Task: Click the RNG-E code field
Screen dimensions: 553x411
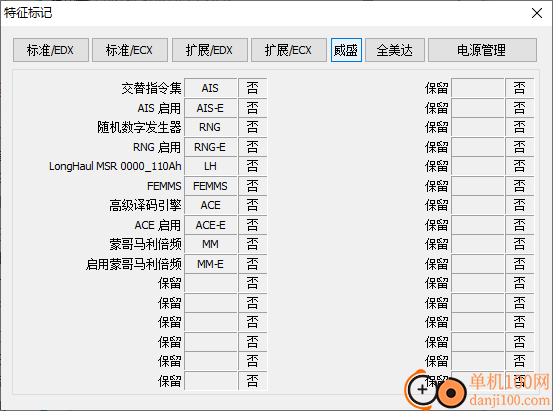Action: [211, 147]
